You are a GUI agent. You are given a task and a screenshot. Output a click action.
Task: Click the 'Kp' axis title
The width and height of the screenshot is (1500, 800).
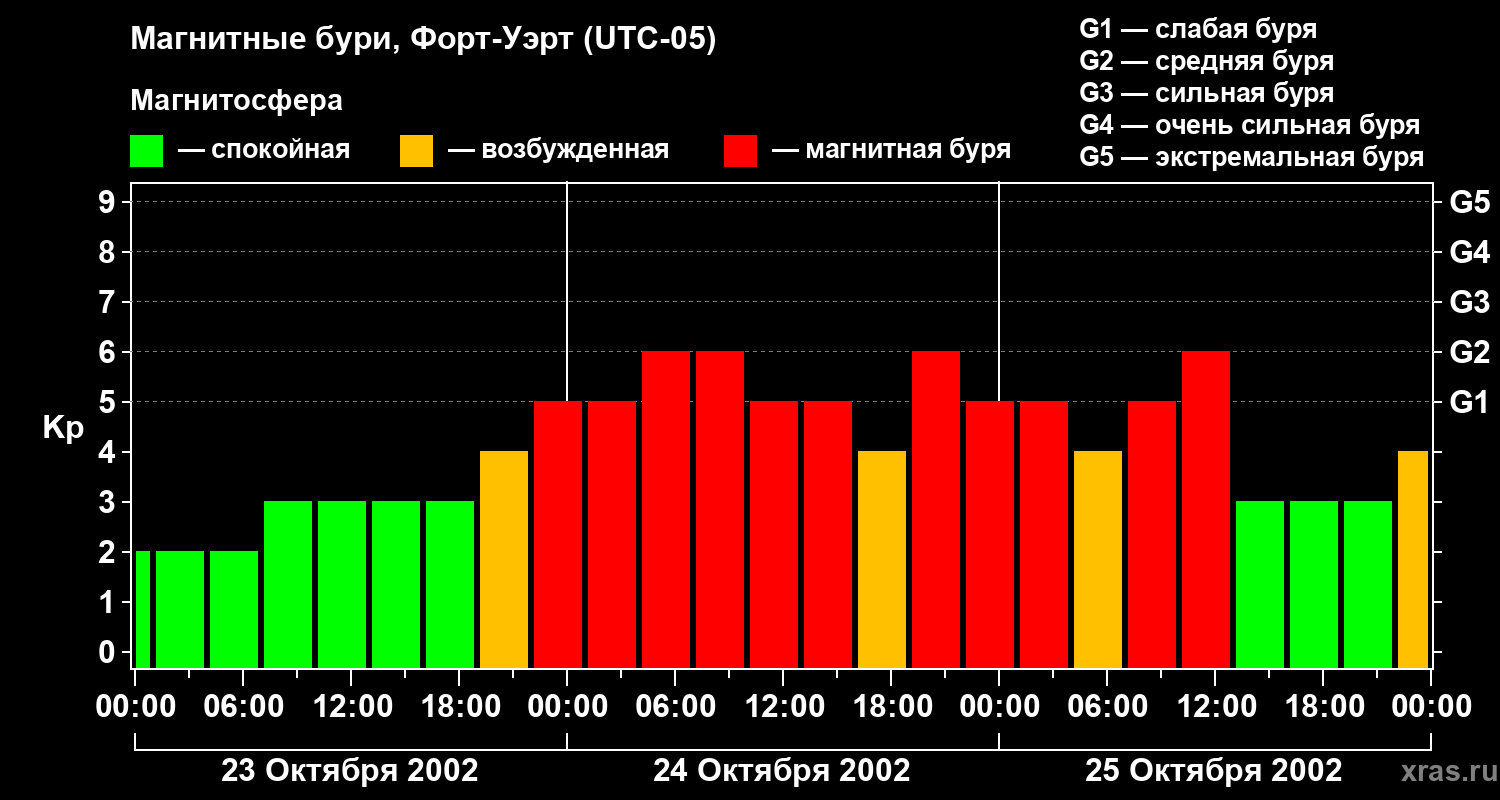[x=63, y=428]
